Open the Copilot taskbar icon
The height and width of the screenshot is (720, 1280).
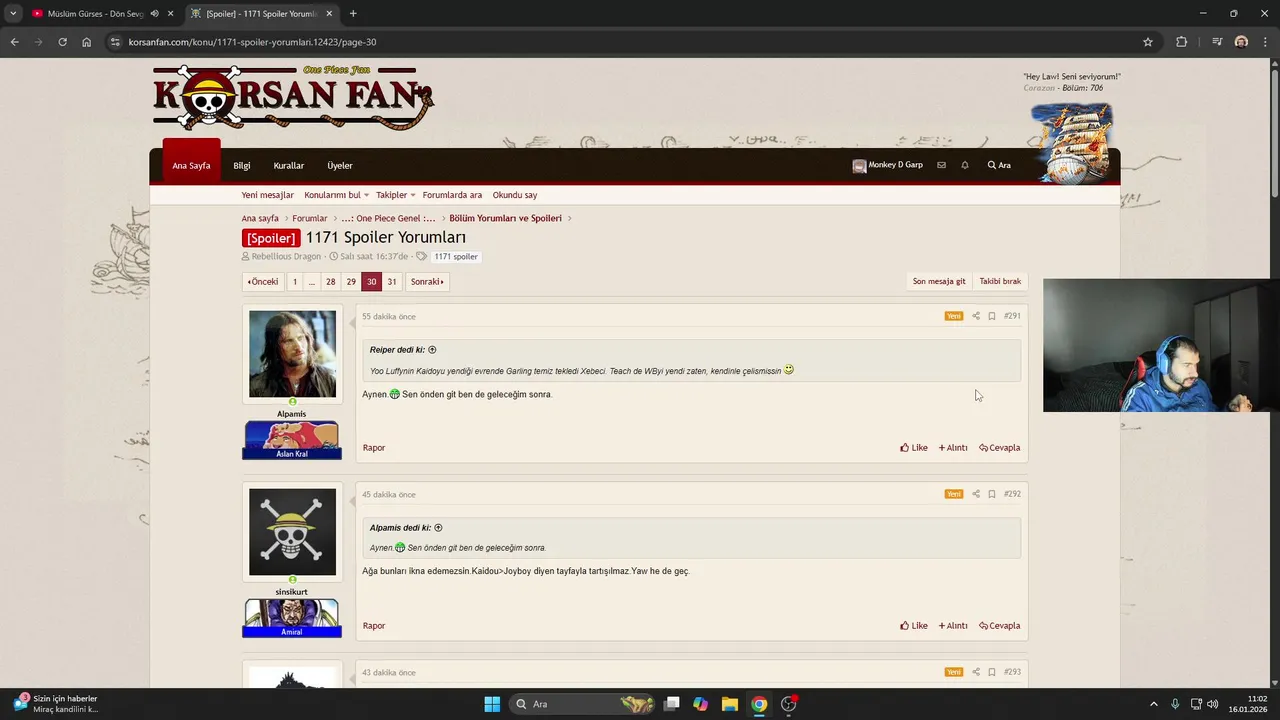coord(701,704)
